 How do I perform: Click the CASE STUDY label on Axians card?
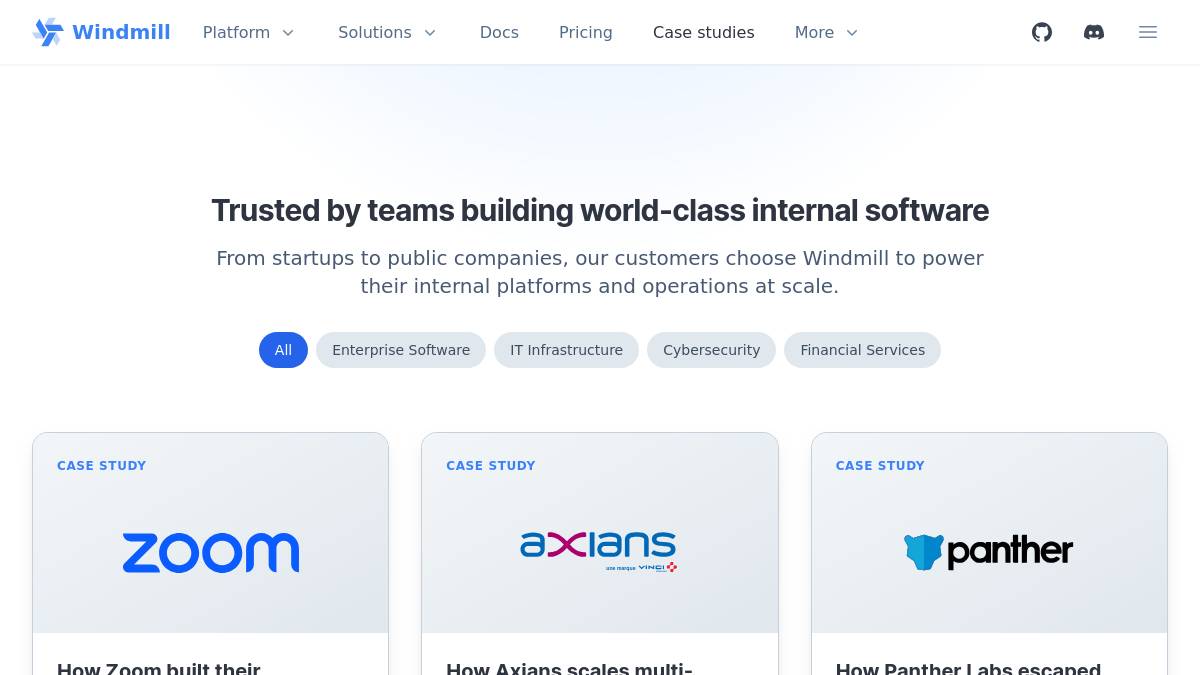tap(491, 466)
